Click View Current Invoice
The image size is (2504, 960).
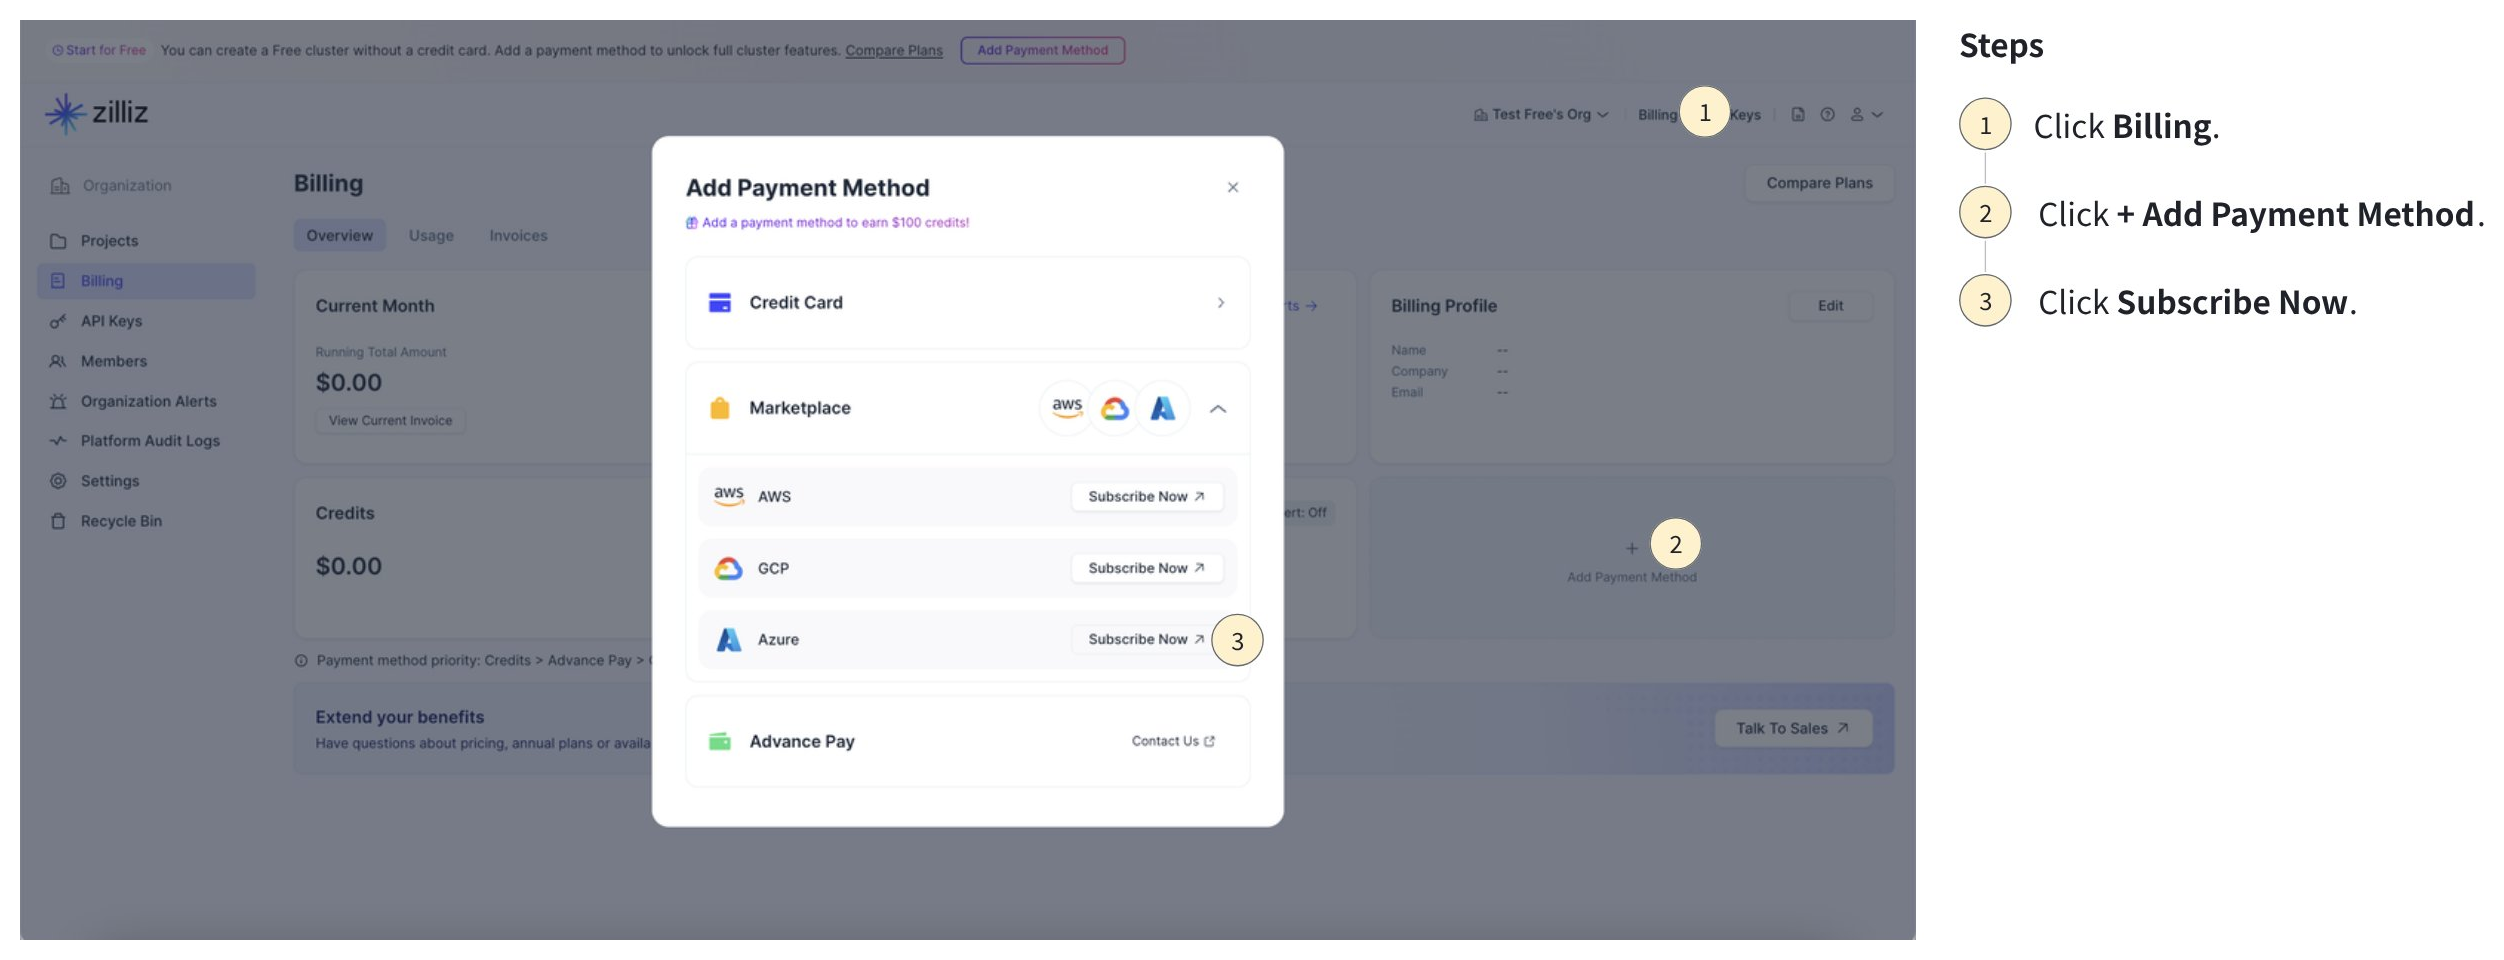[x=390, y=421]
